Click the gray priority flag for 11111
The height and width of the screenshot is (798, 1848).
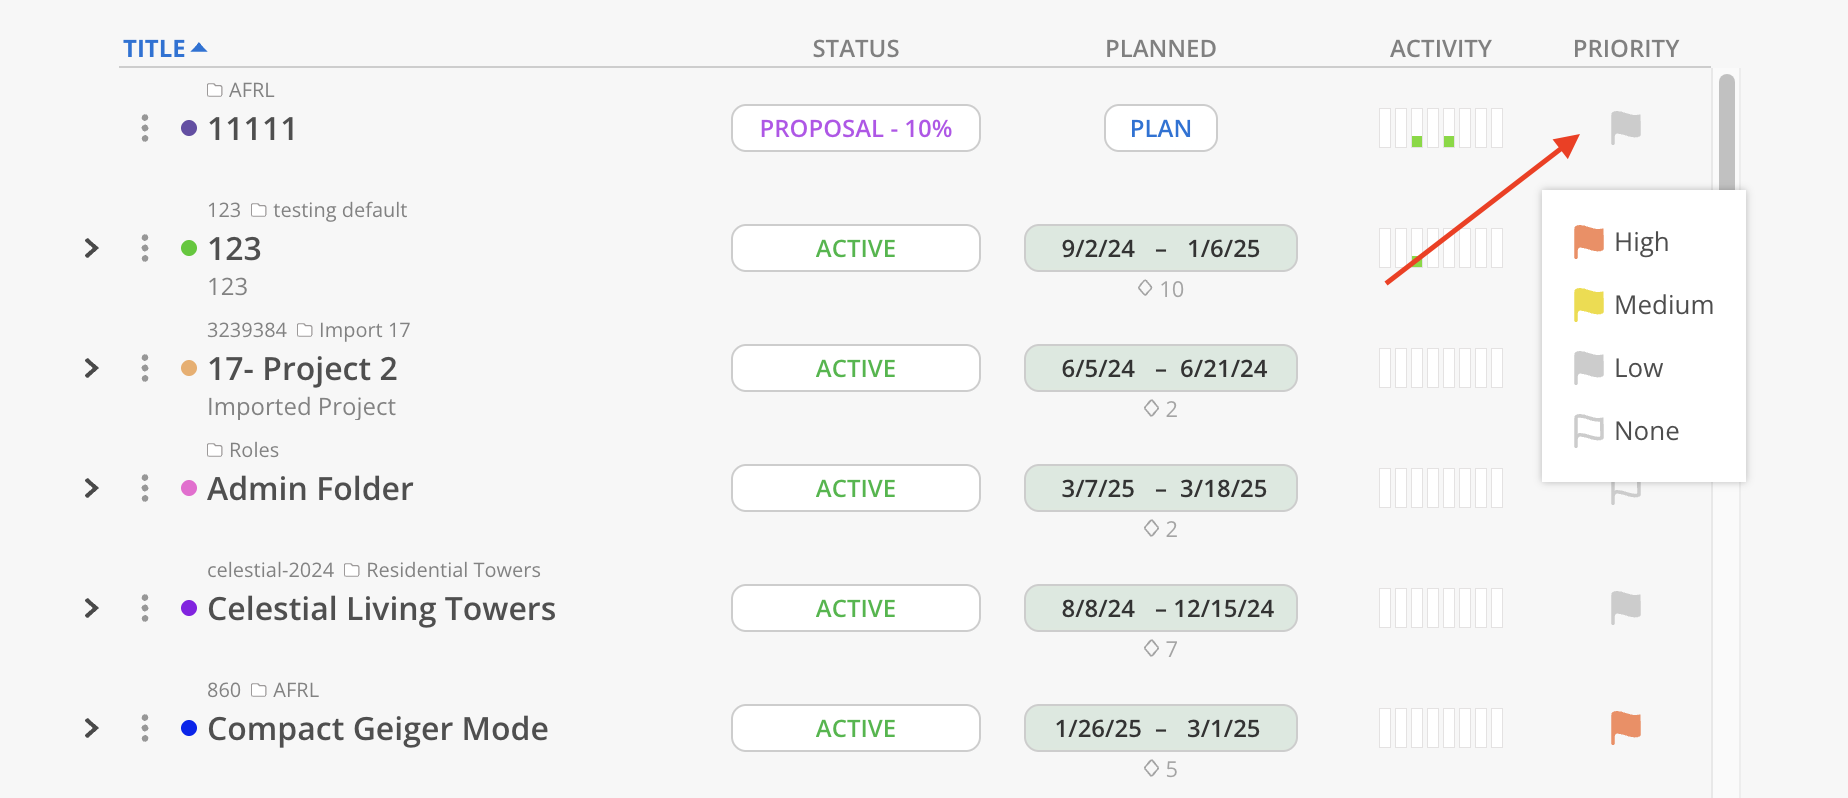click(1625, 127)
